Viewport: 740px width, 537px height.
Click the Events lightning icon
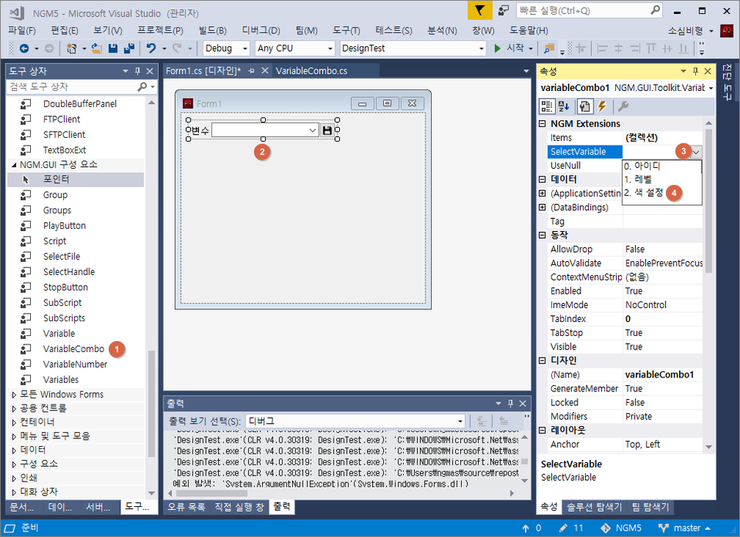point(602,106)
